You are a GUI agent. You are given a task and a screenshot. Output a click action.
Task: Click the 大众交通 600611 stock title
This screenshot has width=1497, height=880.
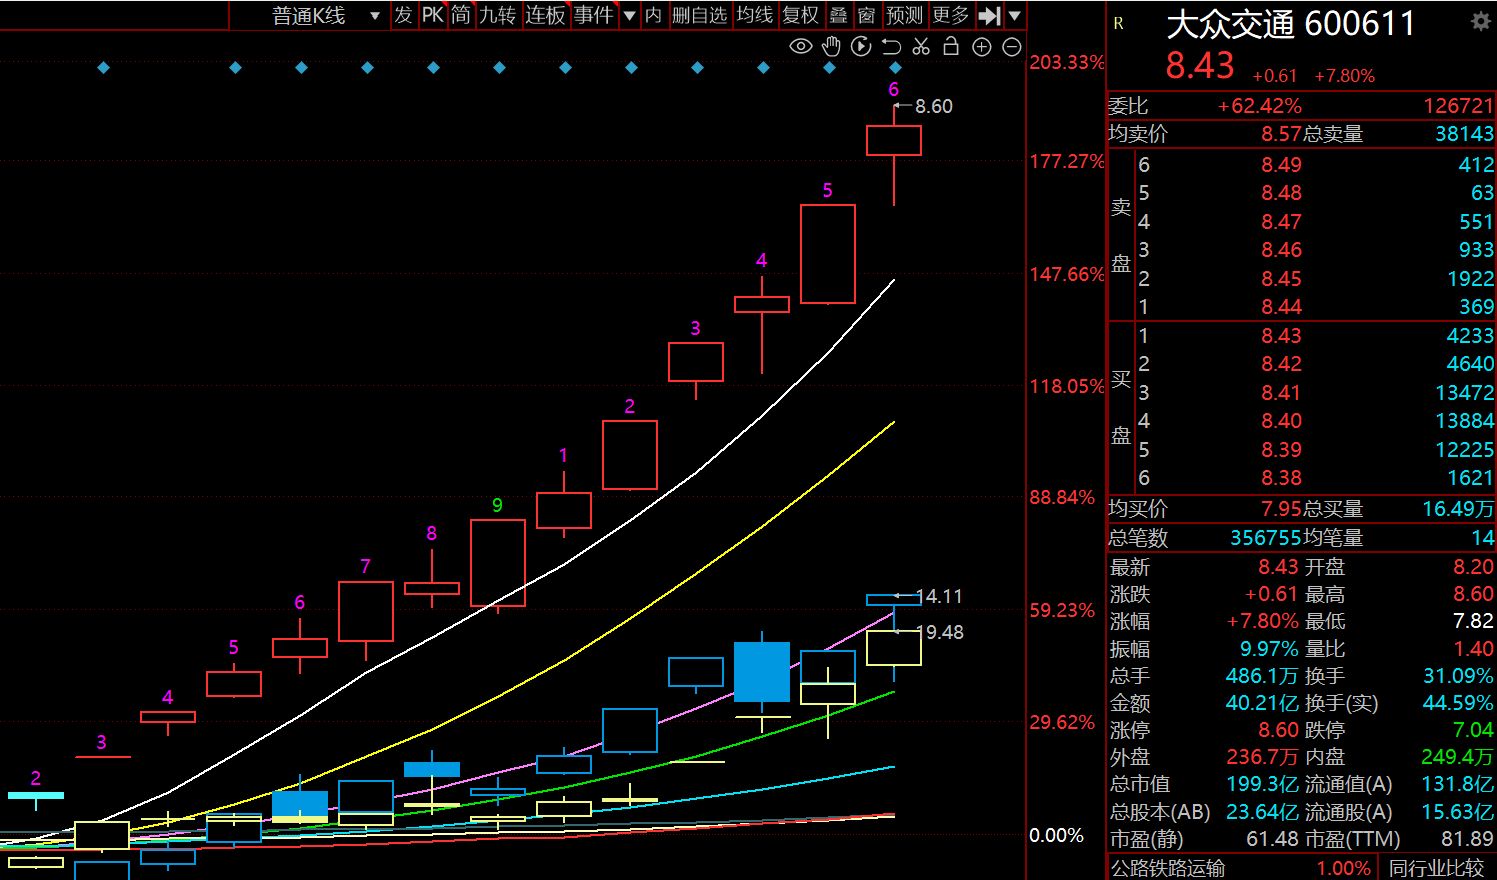pyautogui.click(x=1291, y=24)
